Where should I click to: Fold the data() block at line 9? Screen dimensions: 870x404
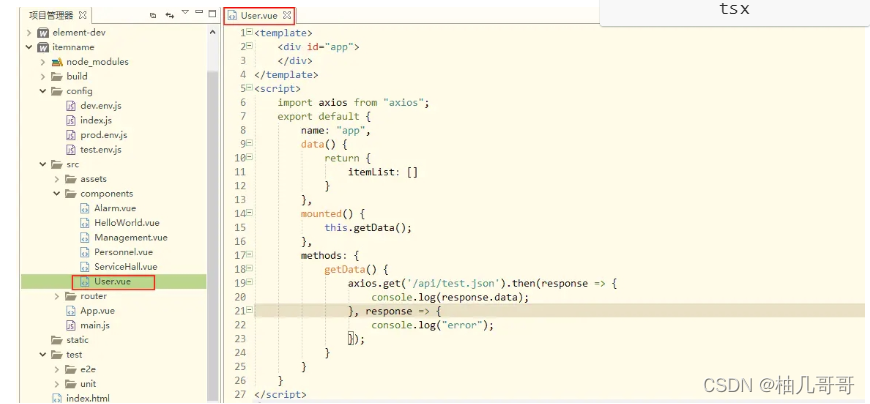tap(249, 143)
